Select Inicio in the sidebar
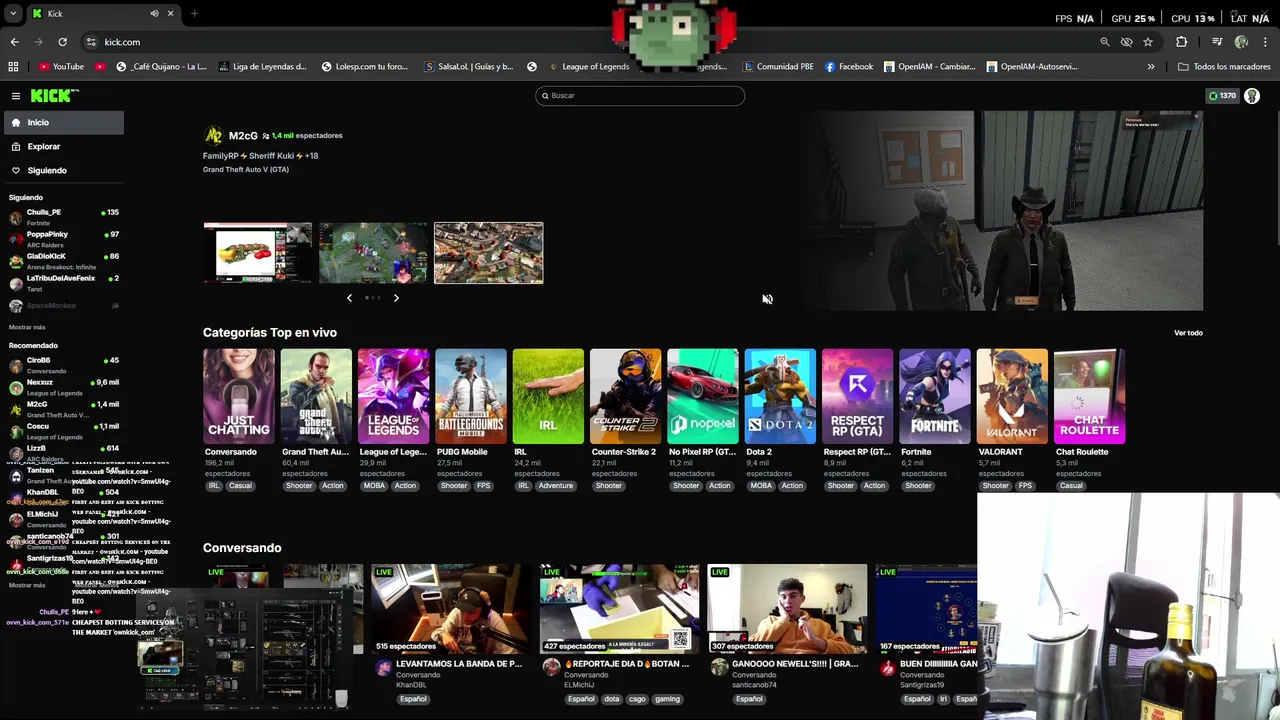The width and height of the screenshot is (1280, 720). (62, 122)
